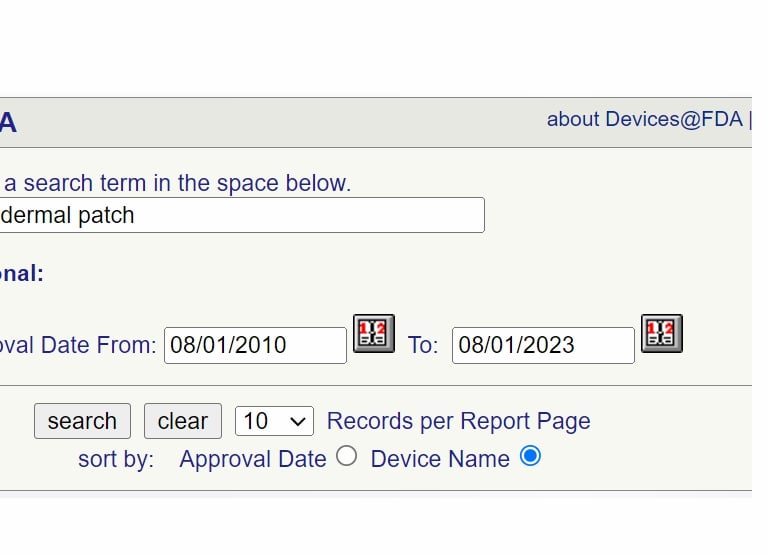Click the Approval Date sort label text
768x555 pixels.
(252, 459)
